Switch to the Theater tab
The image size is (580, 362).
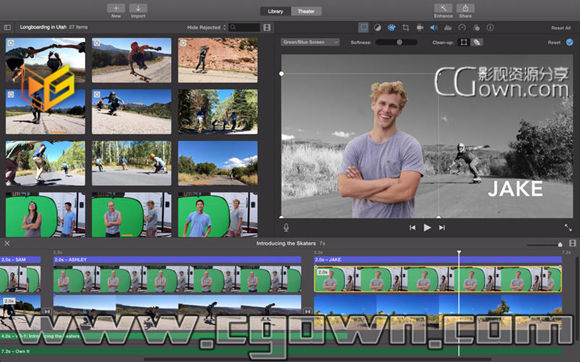pyautogui.click(x=306, y=11)
